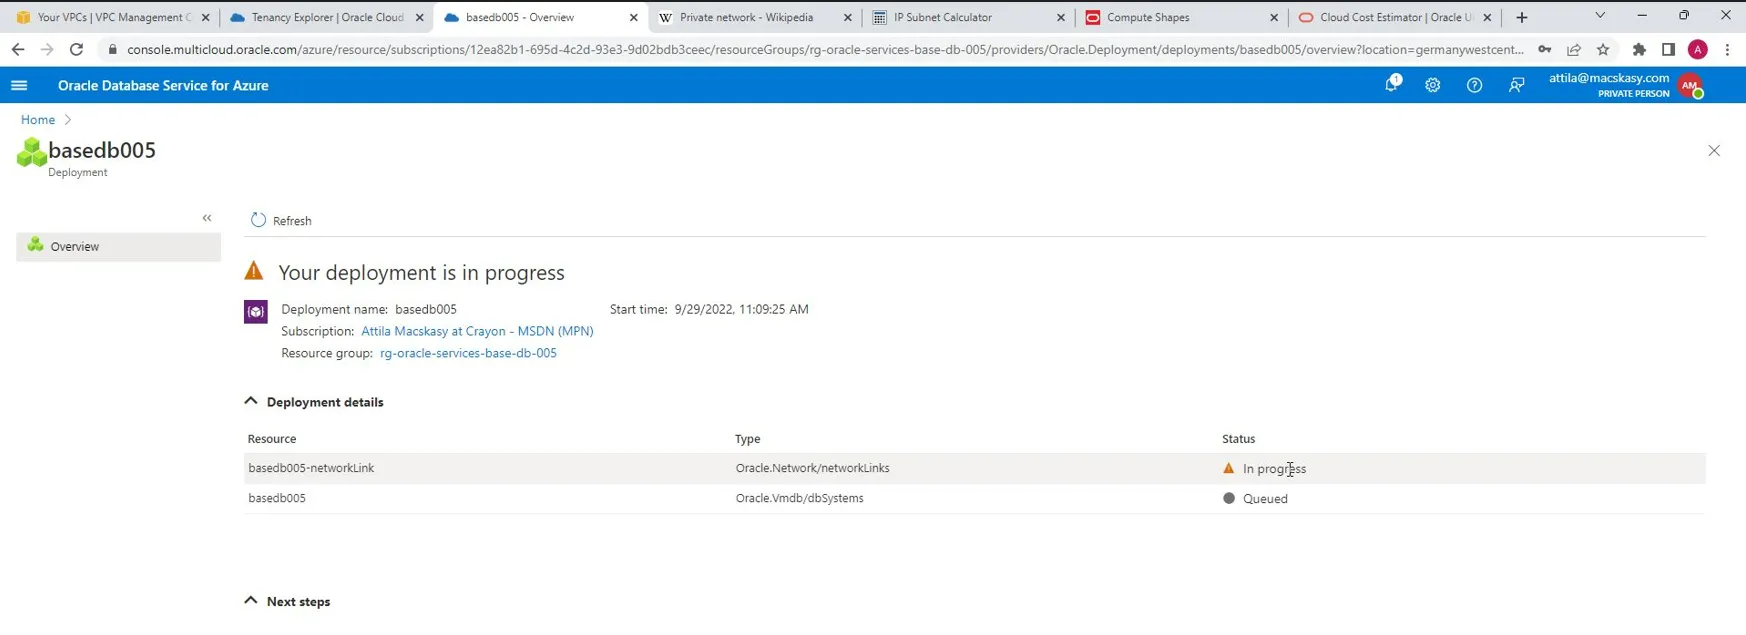Click the In progress status text
Screen dimensions: 1746x635
click(1274, 469)
